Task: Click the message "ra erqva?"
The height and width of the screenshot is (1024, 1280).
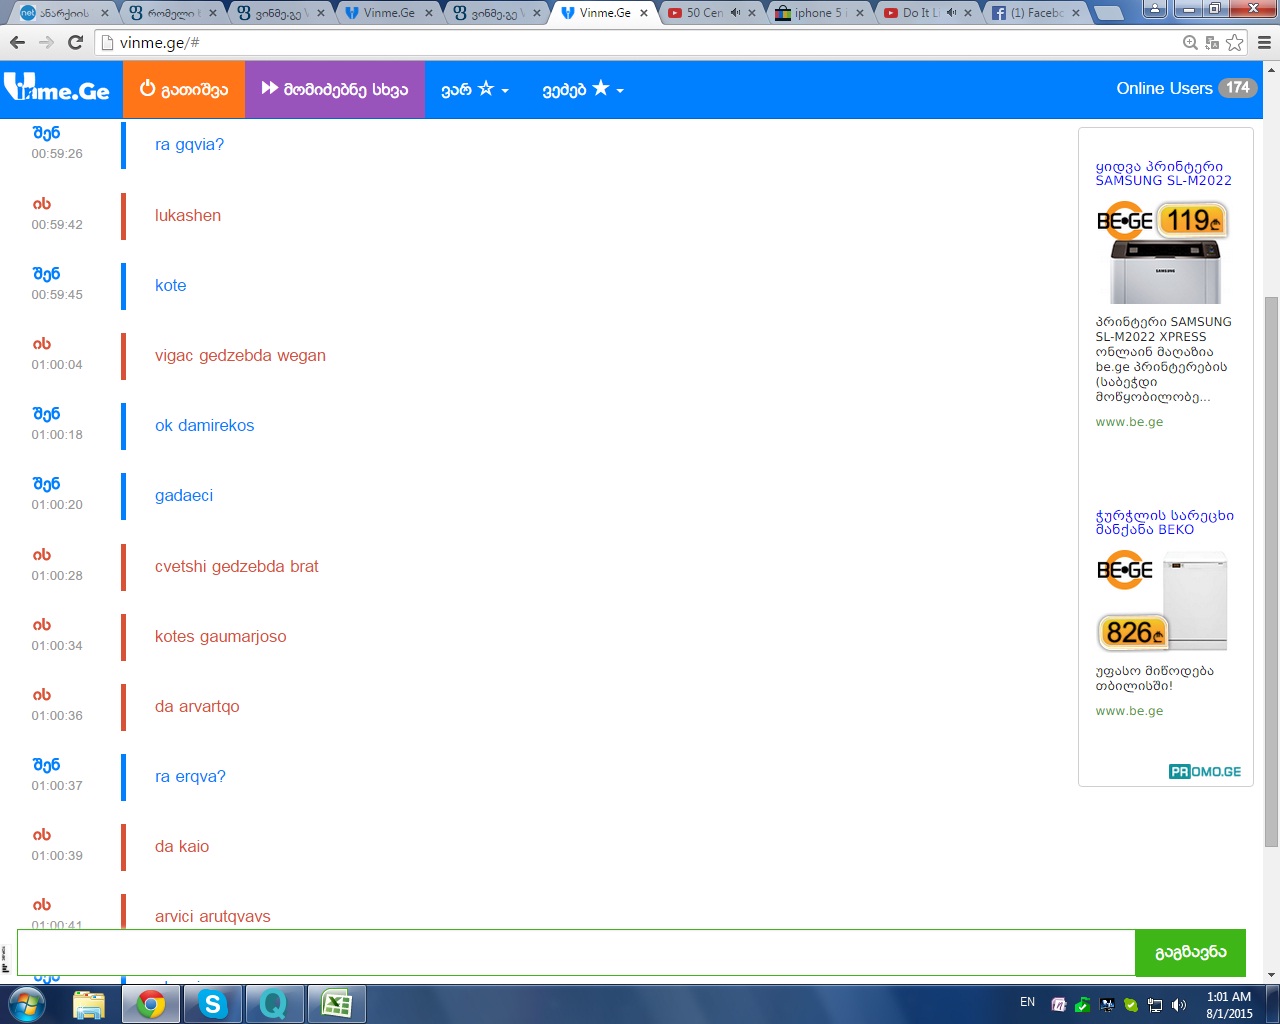Action: 190,777
